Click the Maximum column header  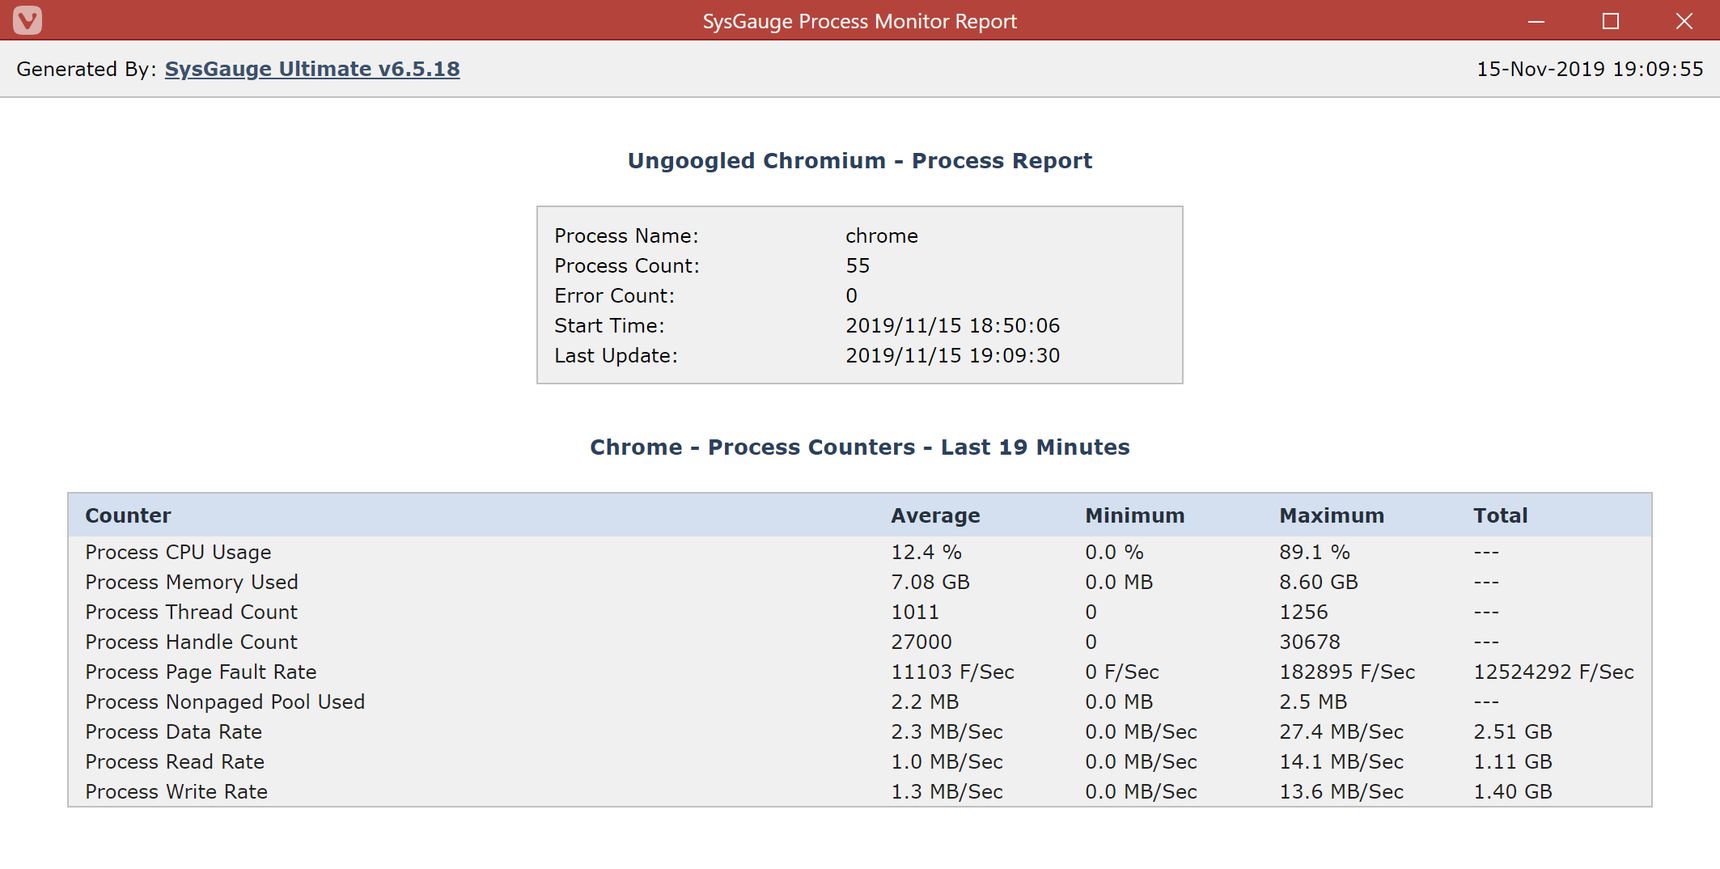[1332, 516]
